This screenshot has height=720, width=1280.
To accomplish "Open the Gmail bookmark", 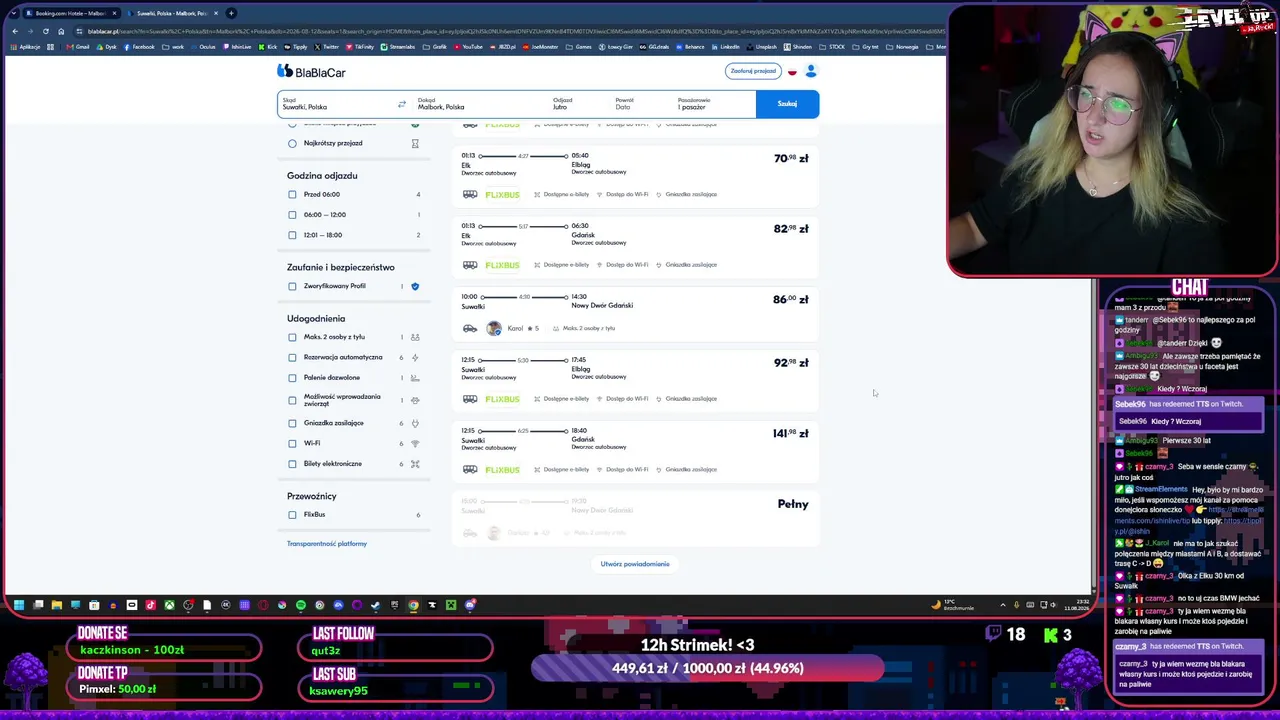I will (x=79, y=47).
